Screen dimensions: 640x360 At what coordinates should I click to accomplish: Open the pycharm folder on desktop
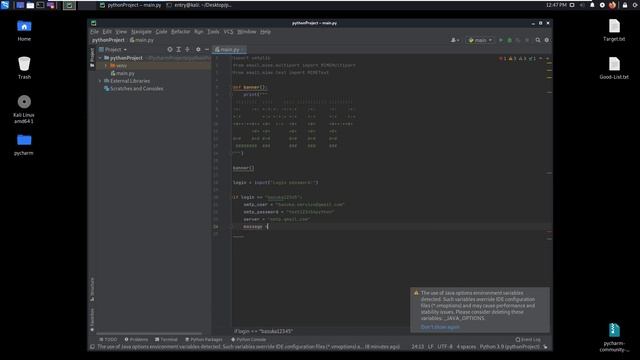coord(24,144)
